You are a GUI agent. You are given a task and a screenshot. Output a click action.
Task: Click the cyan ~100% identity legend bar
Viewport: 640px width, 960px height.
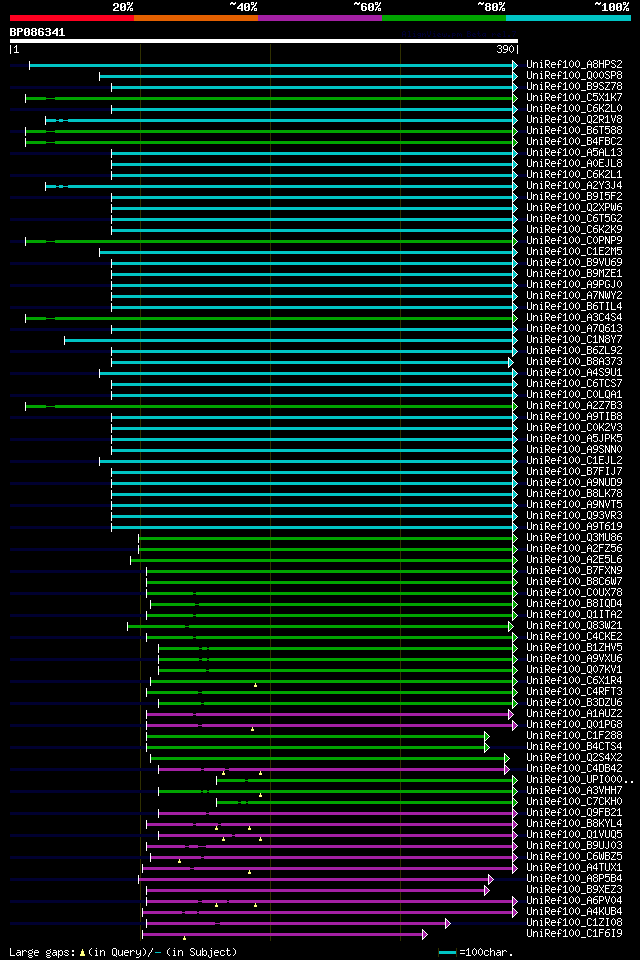(x=568, y=18)
